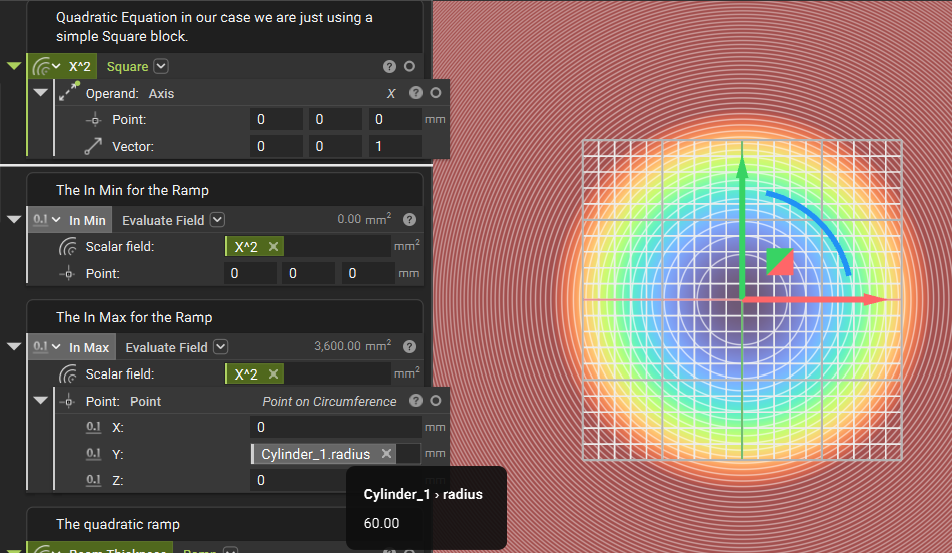
Task: Click the In Min scalar block icon
Action: (x=40, y=220)
